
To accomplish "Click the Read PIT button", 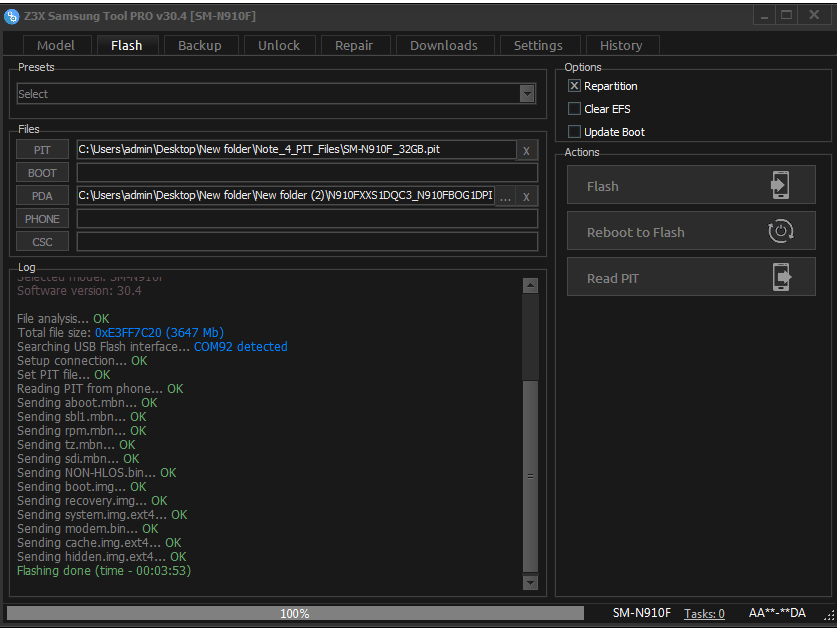I will click(x=691, y=277).
